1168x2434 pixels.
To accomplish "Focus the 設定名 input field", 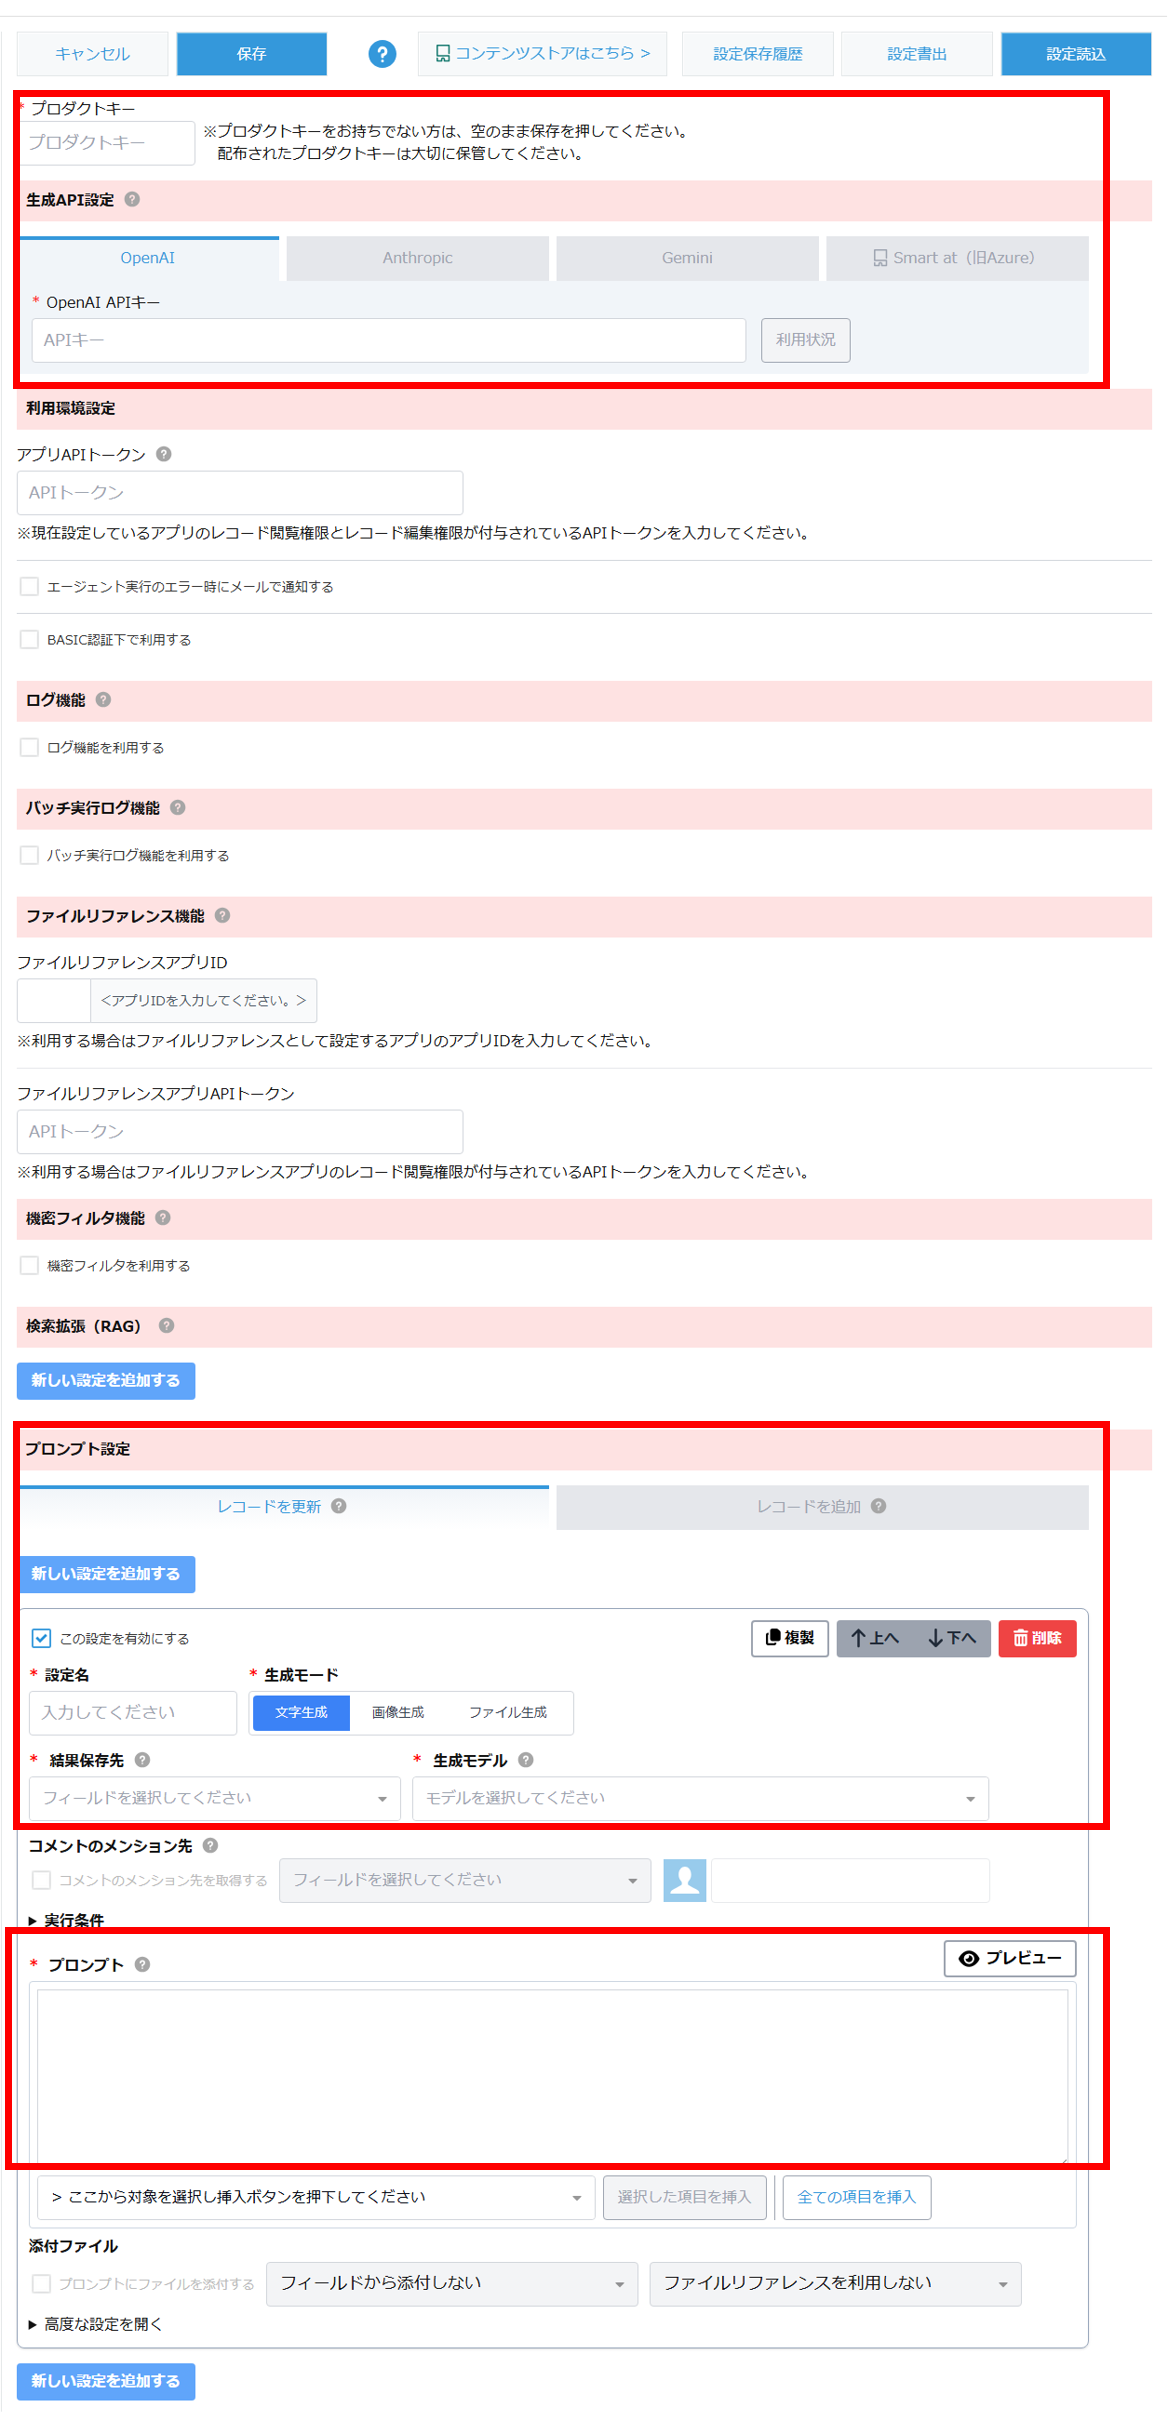I will pos(133,1712).
